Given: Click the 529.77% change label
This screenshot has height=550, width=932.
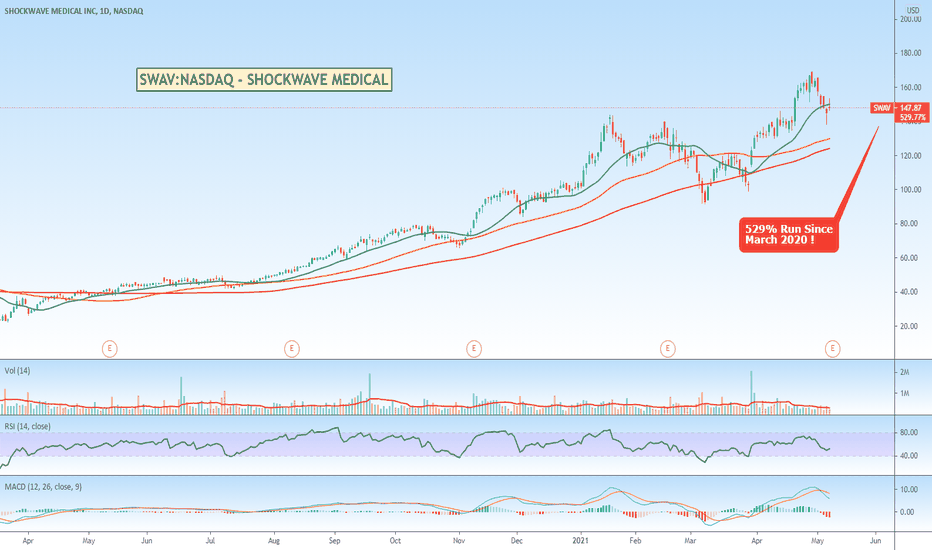Looking at the screenshot, I should 912,118.
